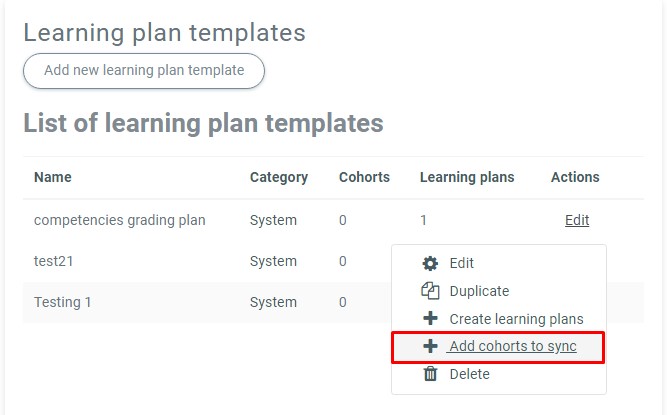The width and height of the screenshot is (667, 415).
Task: Select Create learning plans menu text
Action: [x=516, y=319]
